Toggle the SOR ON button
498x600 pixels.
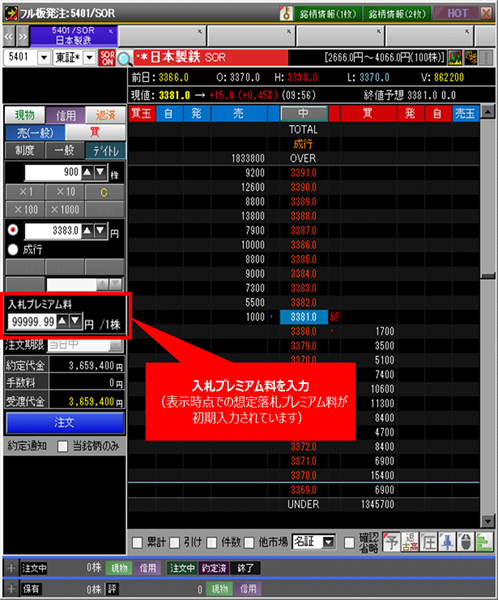click(107, 58)
